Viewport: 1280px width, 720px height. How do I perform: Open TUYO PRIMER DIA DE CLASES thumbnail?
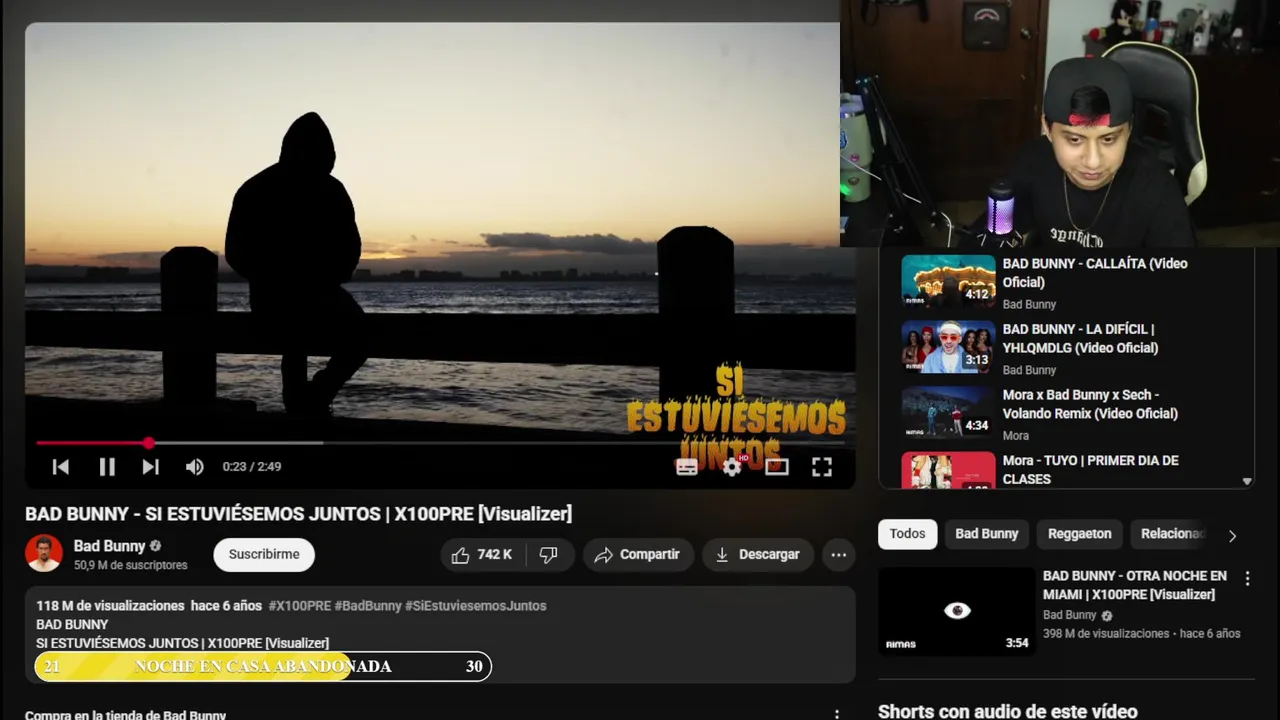[x=948, y=470]
